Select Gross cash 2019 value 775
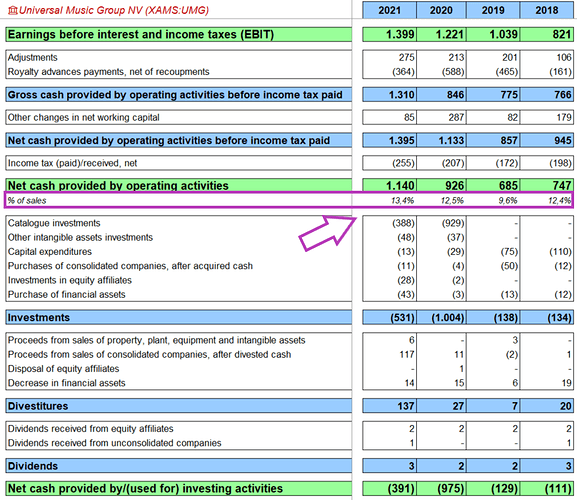Viewport: 577px width, 500px height. [509, 95]
